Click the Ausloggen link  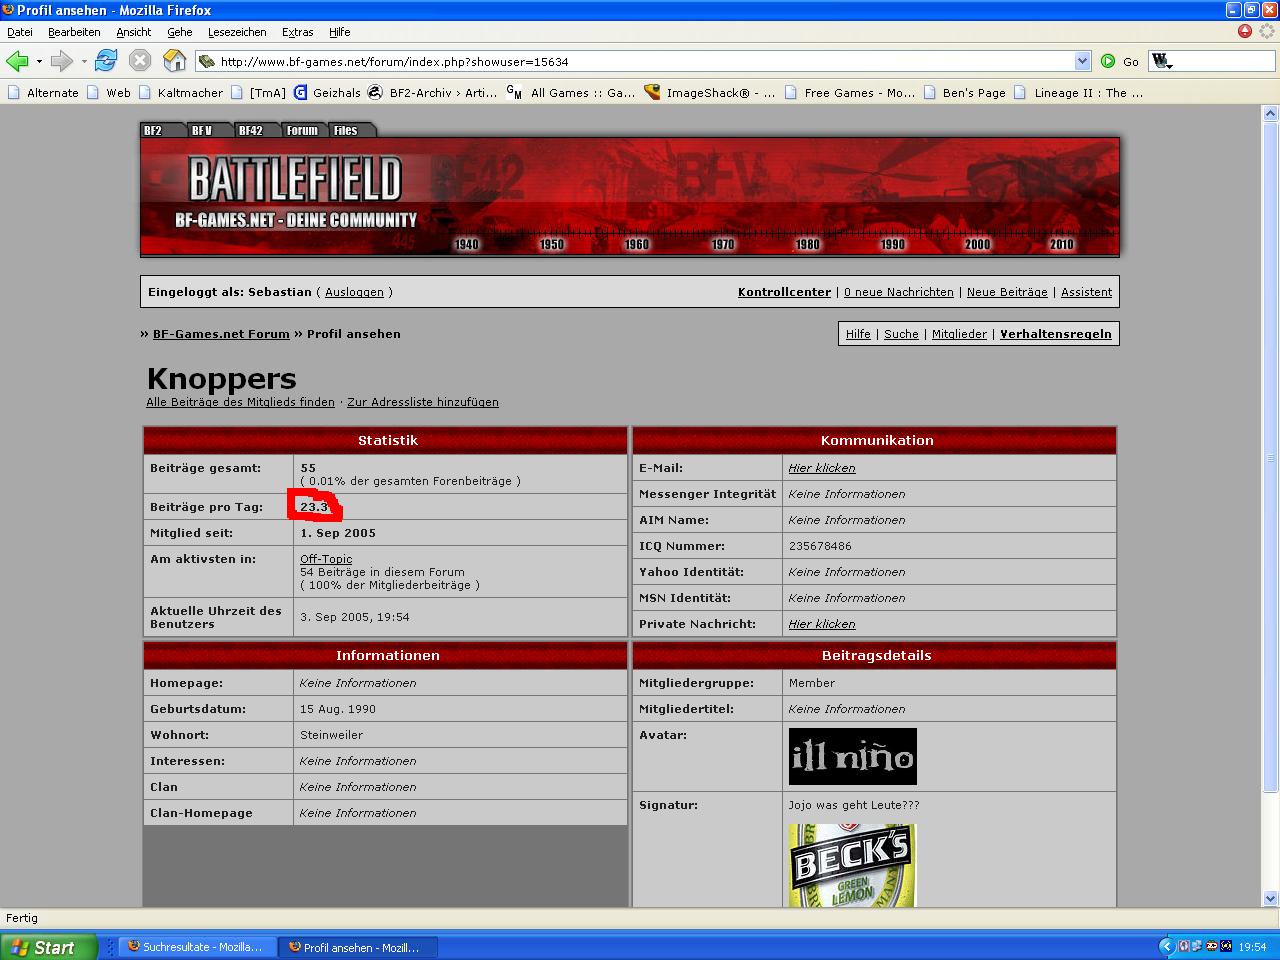(354, 292)
